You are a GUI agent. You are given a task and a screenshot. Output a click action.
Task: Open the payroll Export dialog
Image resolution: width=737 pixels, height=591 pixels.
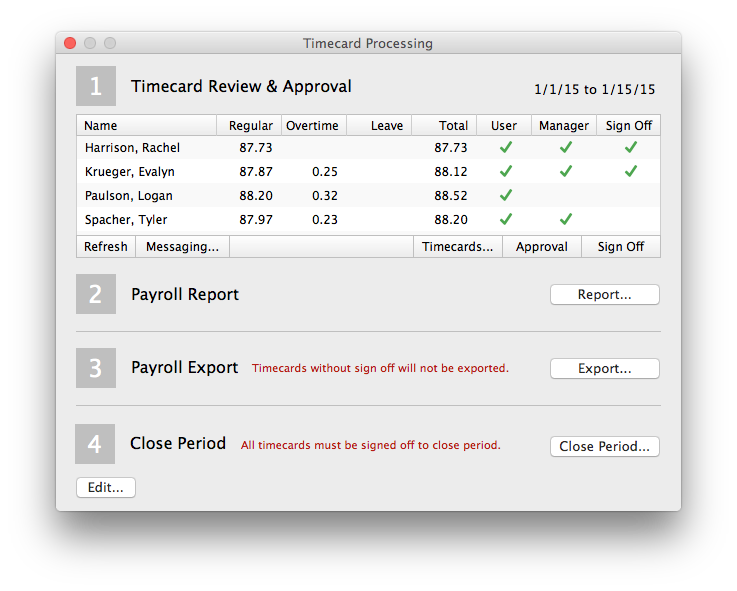[604, 368]
